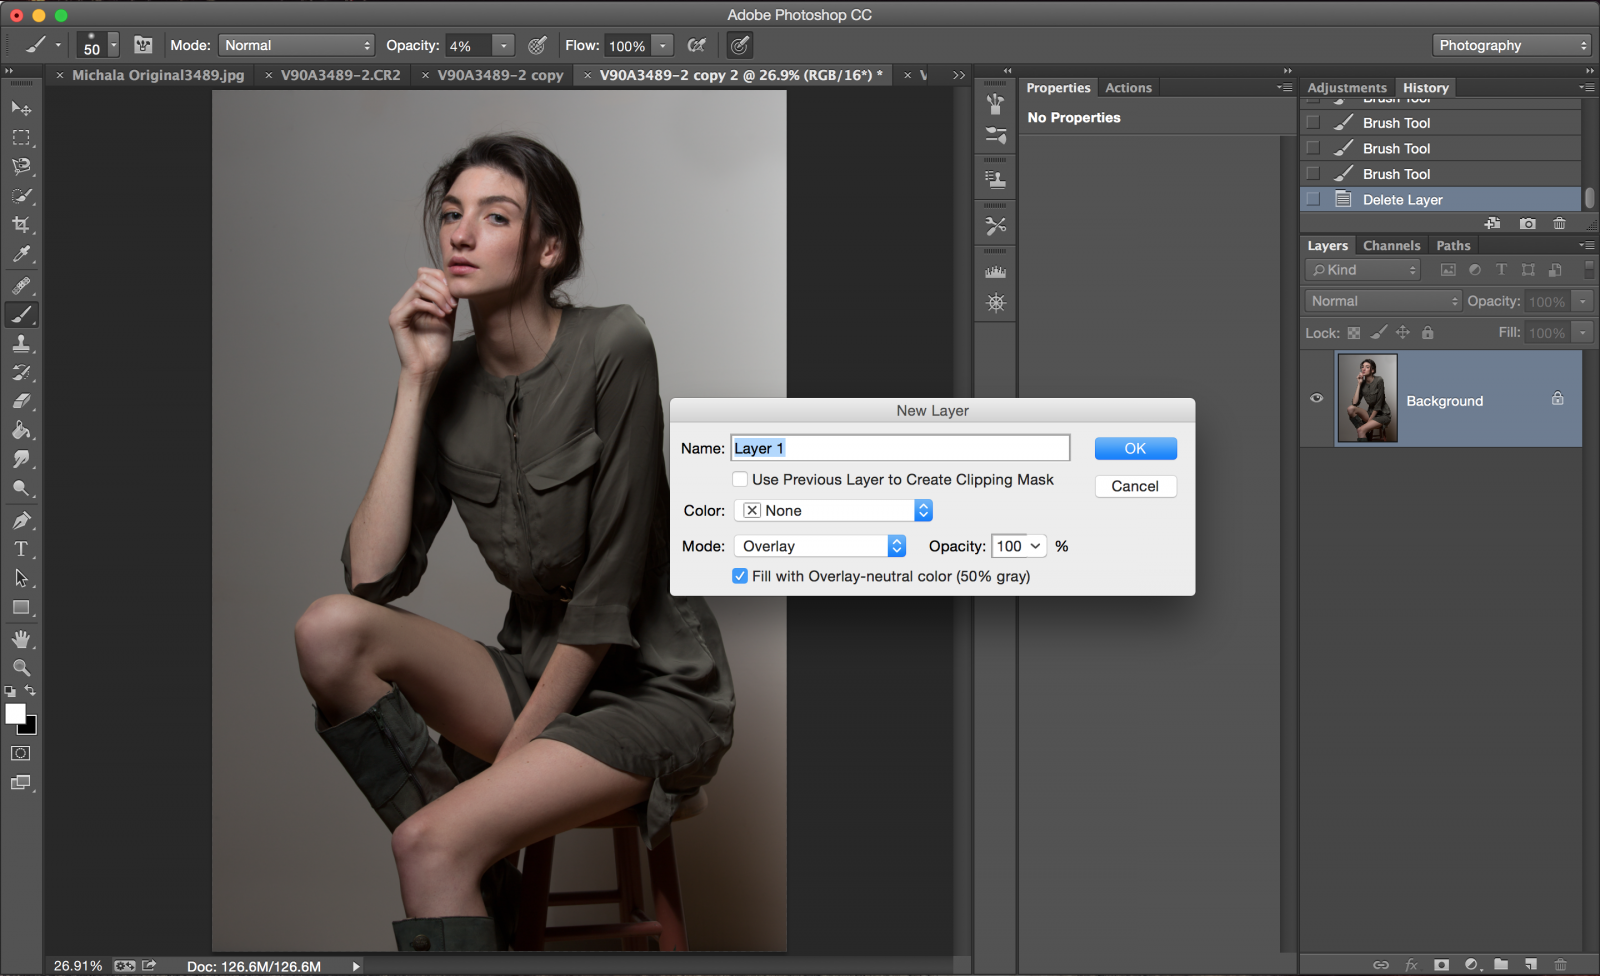Image resolution: width=1600 pixels, height=976 pixels.
Task: Select the Crop tool in toolbar
Action: coord(21,225)
